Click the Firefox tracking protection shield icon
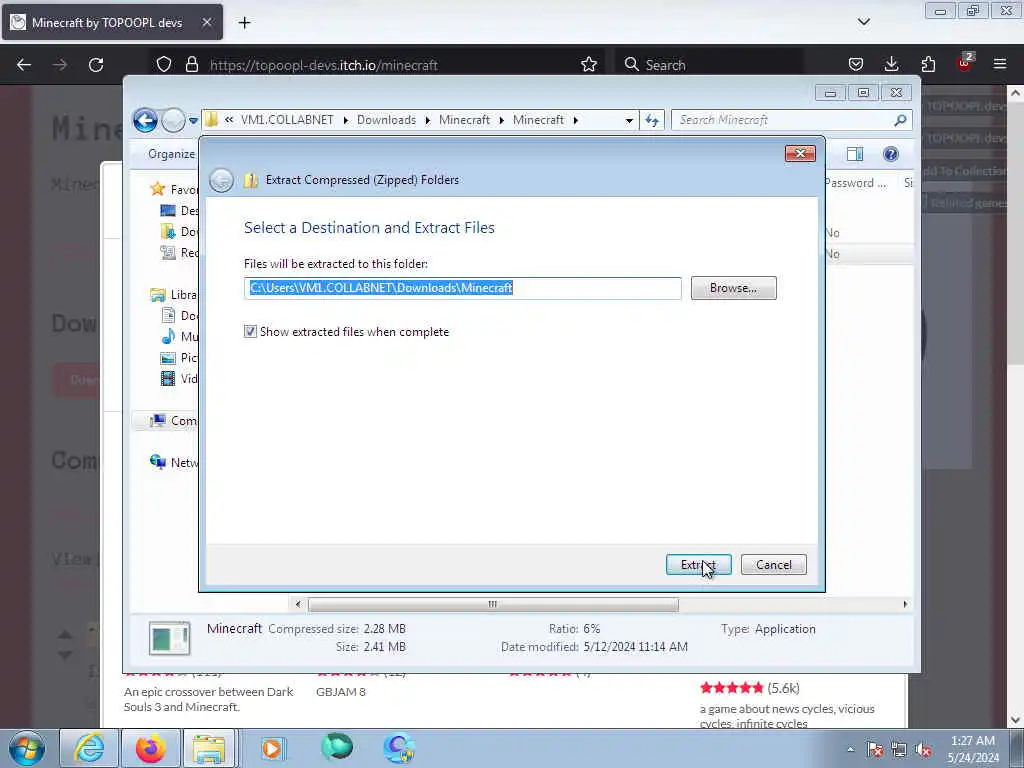The height and width of the screenshot is (768, 1024). (164, 65)
